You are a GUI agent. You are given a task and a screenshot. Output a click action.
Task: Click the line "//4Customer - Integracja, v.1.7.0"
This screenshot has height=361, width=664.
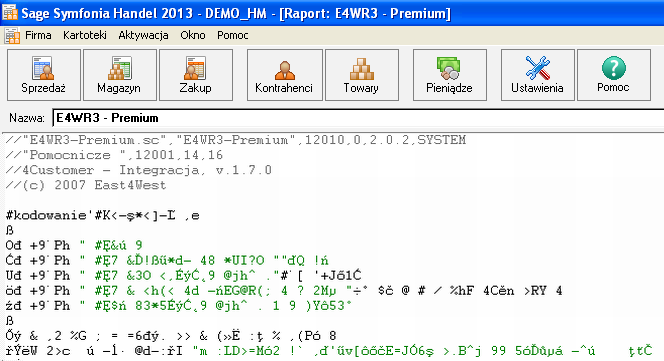click(138, 170)
